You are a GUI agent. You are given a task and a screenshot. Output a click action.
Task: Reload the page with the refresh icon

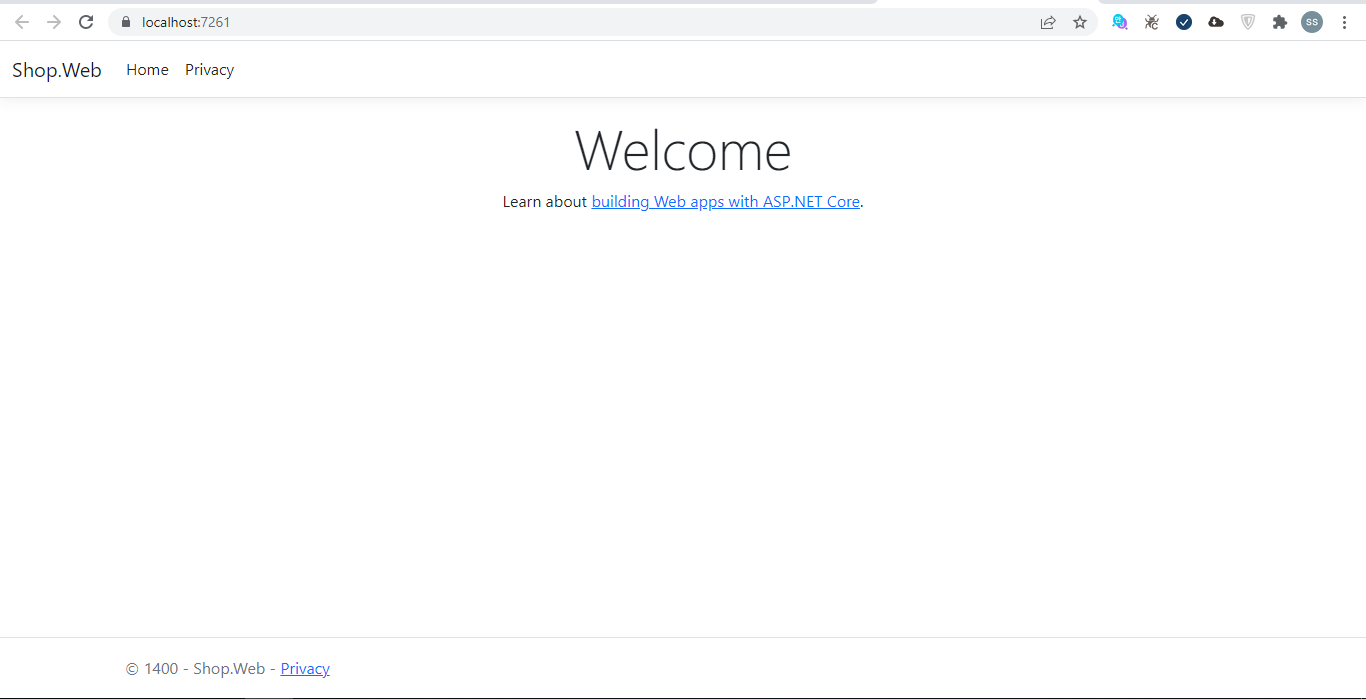coord(86,22)
